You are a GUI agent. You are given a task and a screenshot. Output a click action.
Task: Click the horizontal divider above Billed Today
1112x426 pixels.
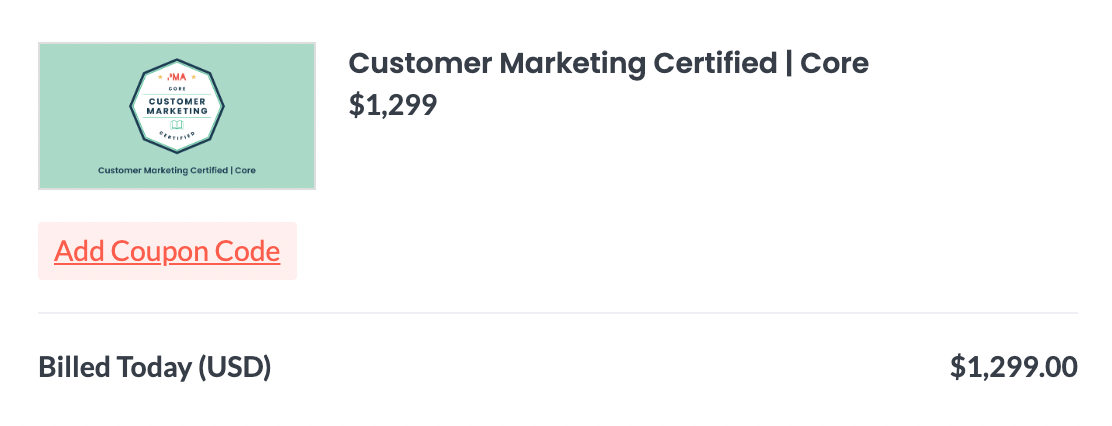pyautogui.click(x=557, y=313)
